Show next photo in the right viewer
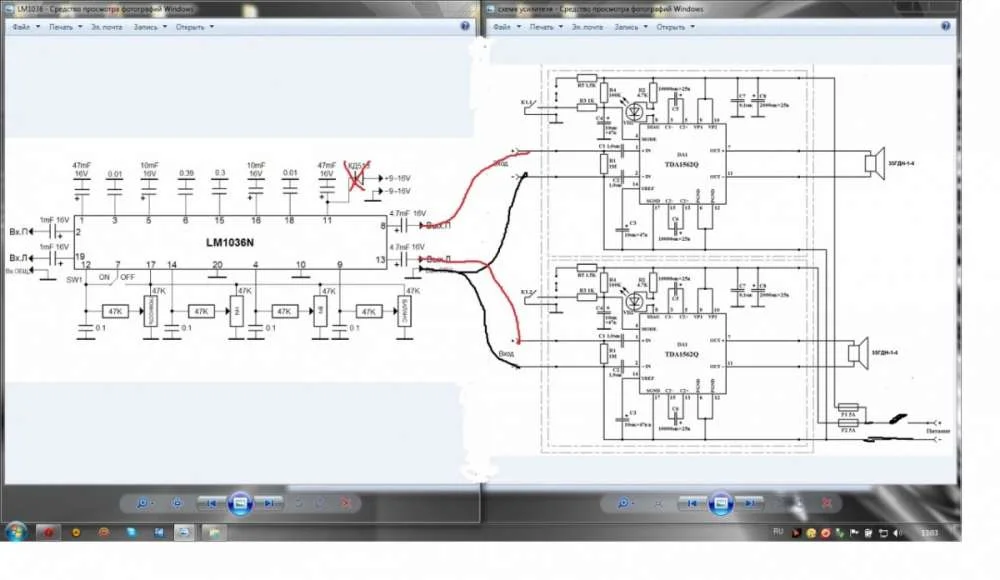Image resolution: width=1000 pixels, height=580 pixels. [x=751, y=503]
